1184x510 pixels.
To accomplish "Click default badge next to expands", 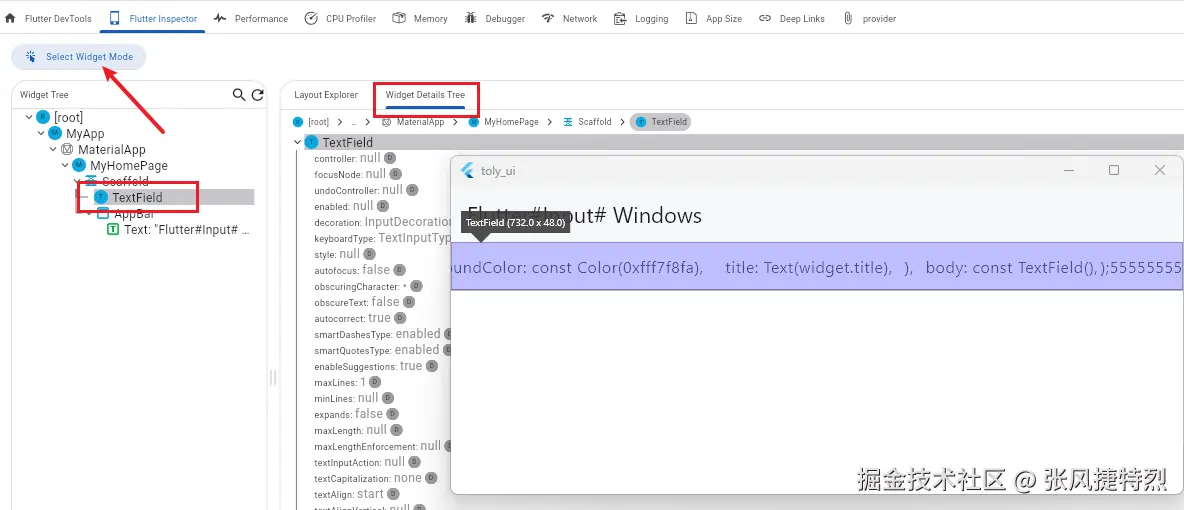I will tap(393, 414).
